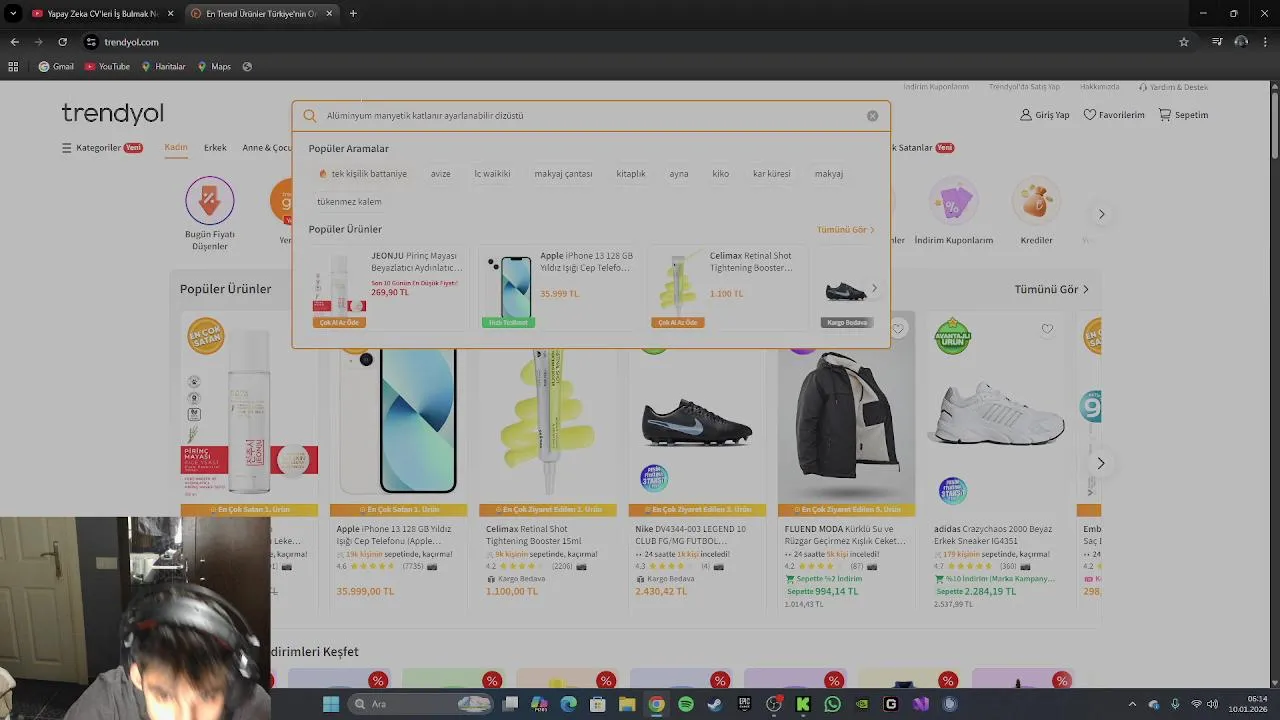Open the Çok Satanlar tab
This screenshot has height=720, width=1280.
tap(923, 148)
